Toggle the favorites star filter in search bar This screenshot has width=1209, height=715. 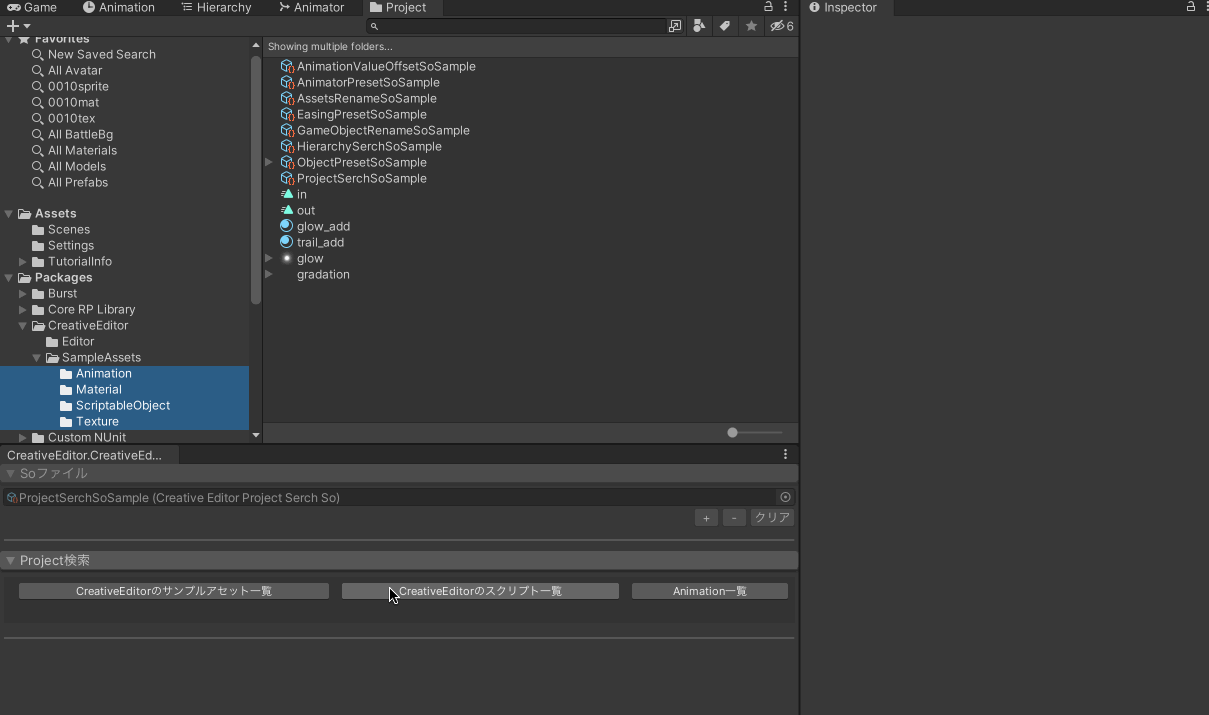tap(751, 26)
